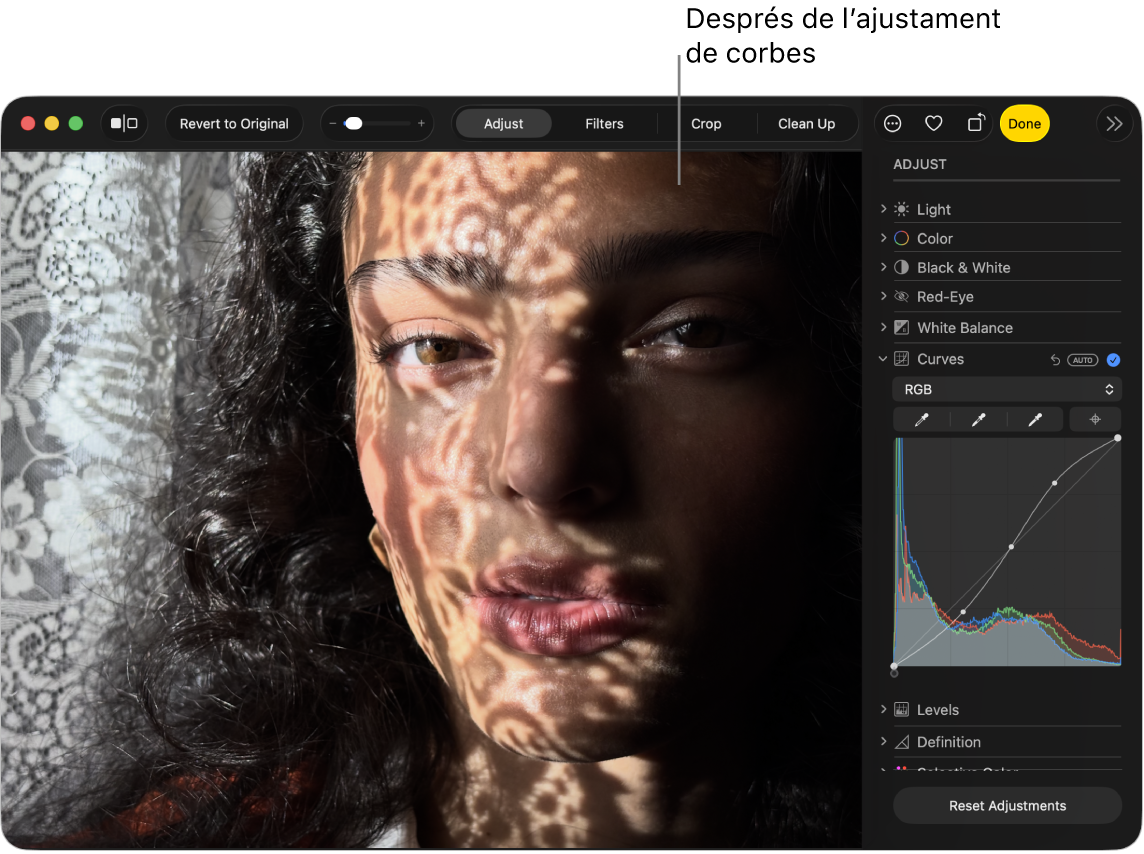This screenshot has width=1144, height=854.
Task: Rotate the photo using the rotate icon
Action: click(x=975, y=124)
